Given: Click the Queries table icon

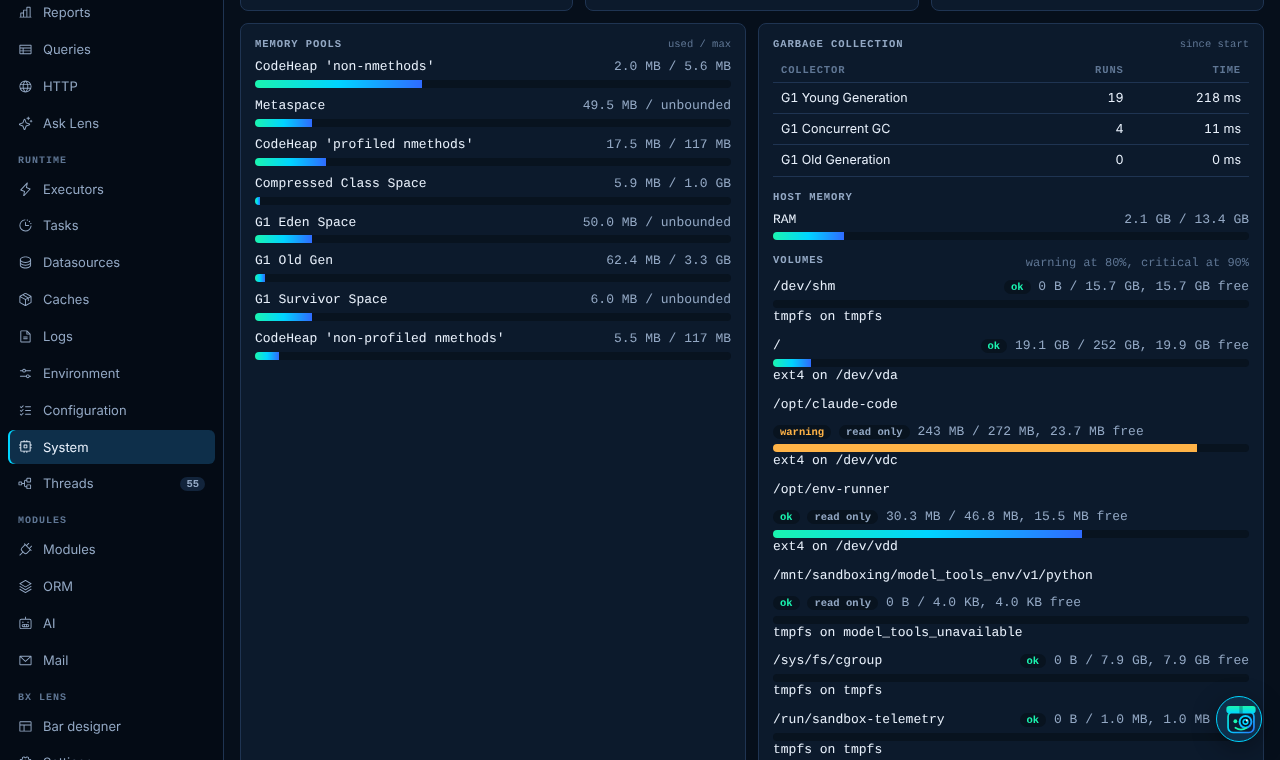Looking at the screenshot, I should tap(25, 49).
